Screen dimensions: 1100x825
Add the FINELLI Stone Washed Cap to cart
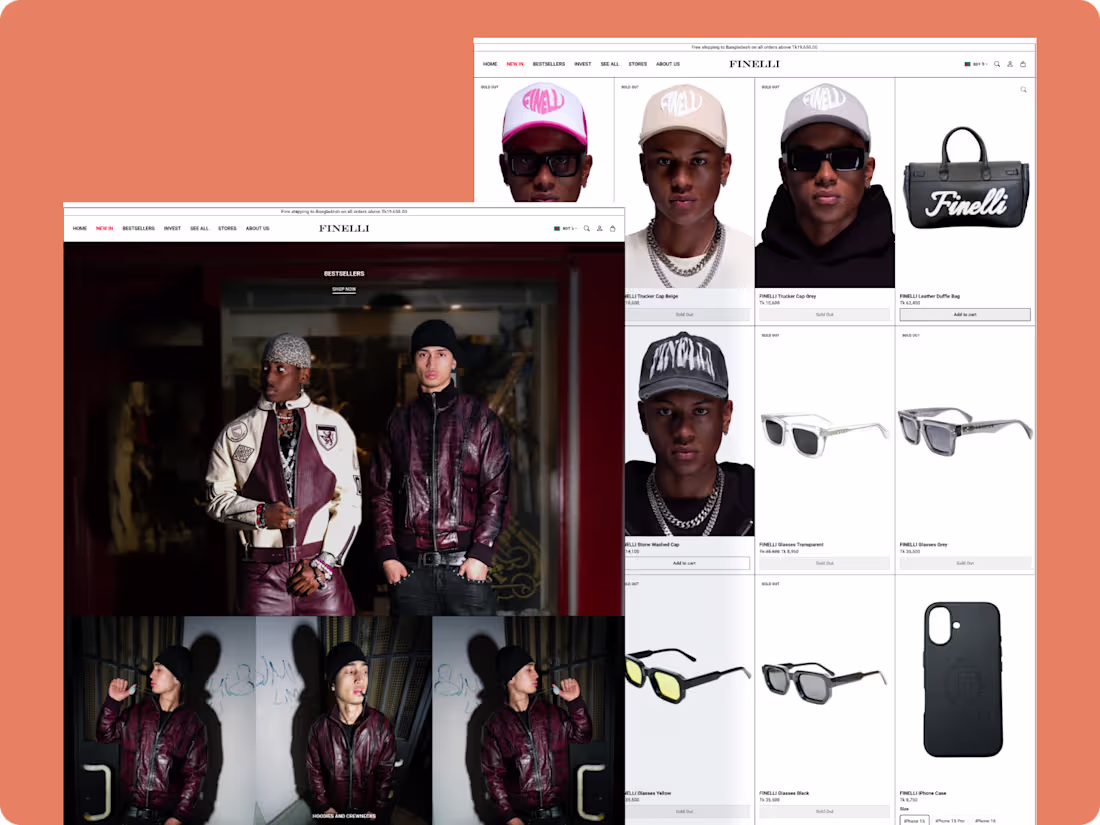(x=686, y=562)
